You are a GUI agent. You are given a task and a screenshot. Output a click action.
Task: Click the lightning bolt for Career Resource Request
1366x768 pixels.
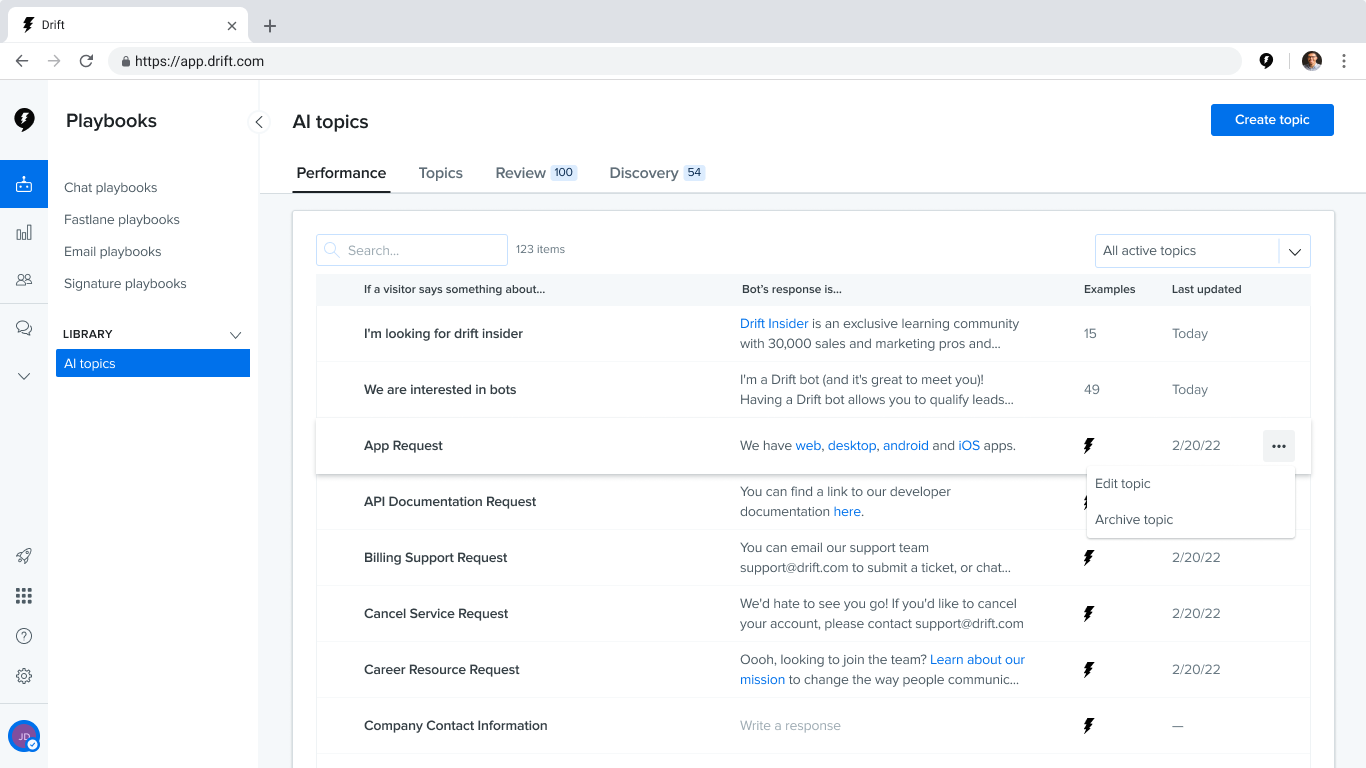click(x=1089, y=670)
